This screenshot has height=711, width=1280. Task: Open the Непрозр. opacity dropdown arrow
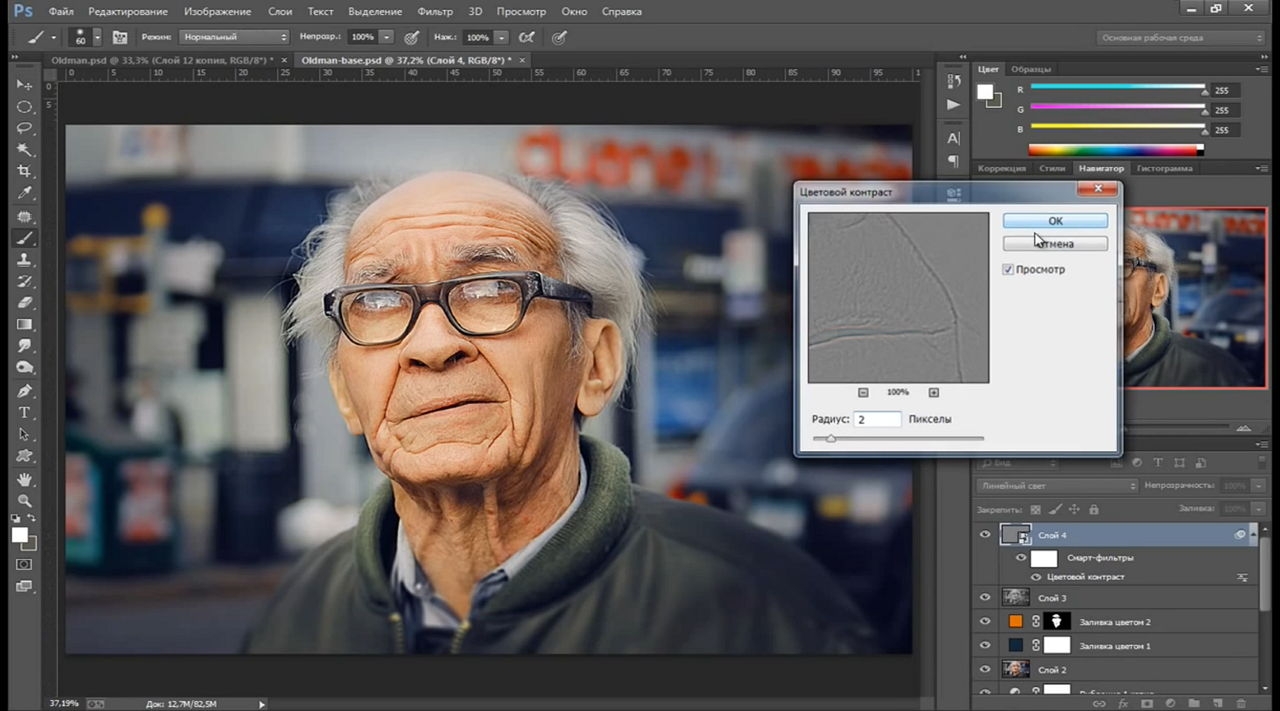coord(386,37)
